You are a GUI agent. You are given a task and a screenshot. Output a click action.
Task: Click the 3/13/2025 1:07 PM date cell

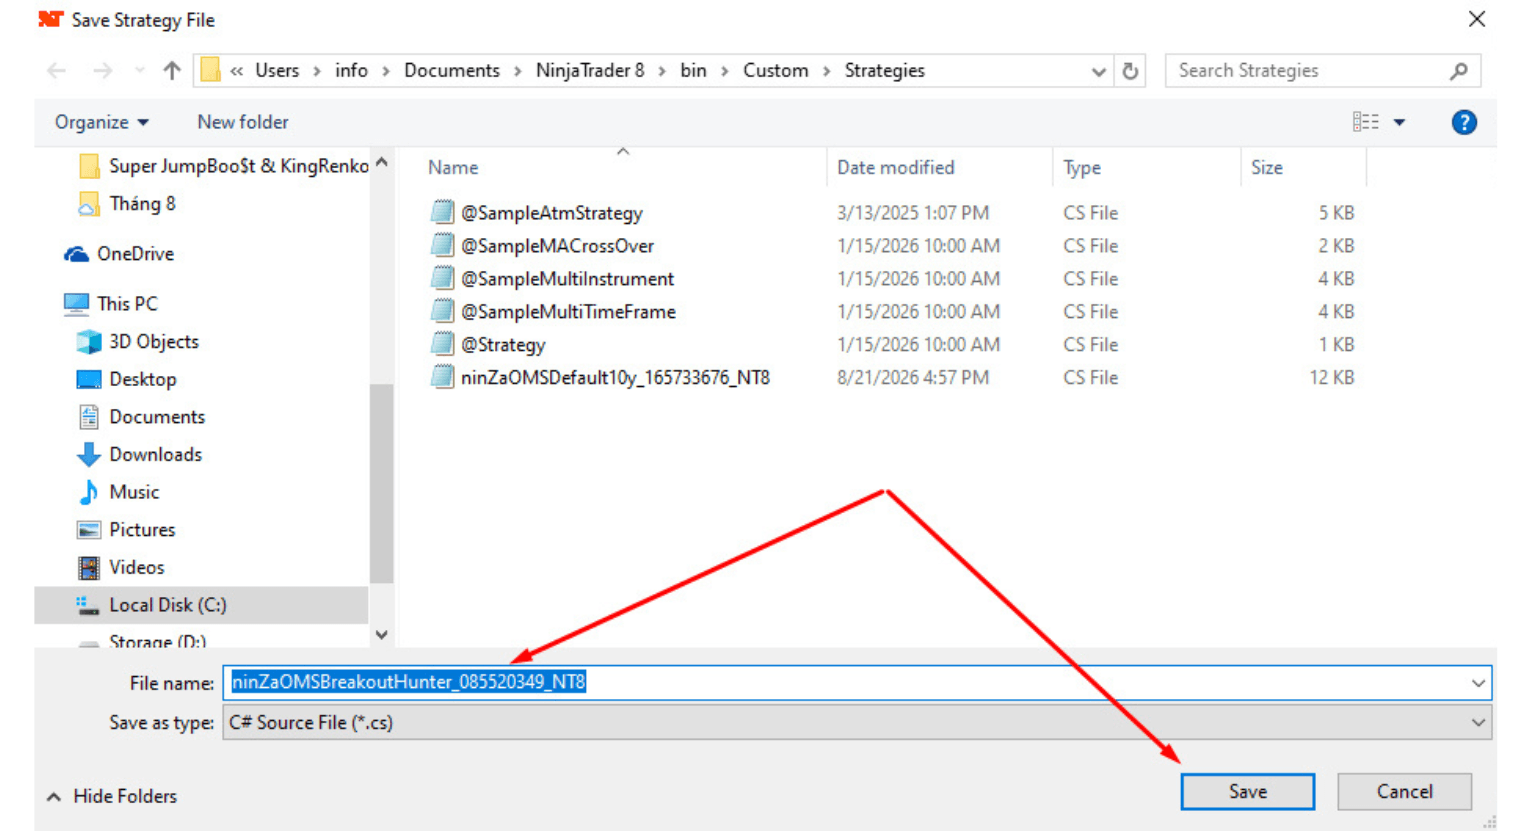click(913, 213)
